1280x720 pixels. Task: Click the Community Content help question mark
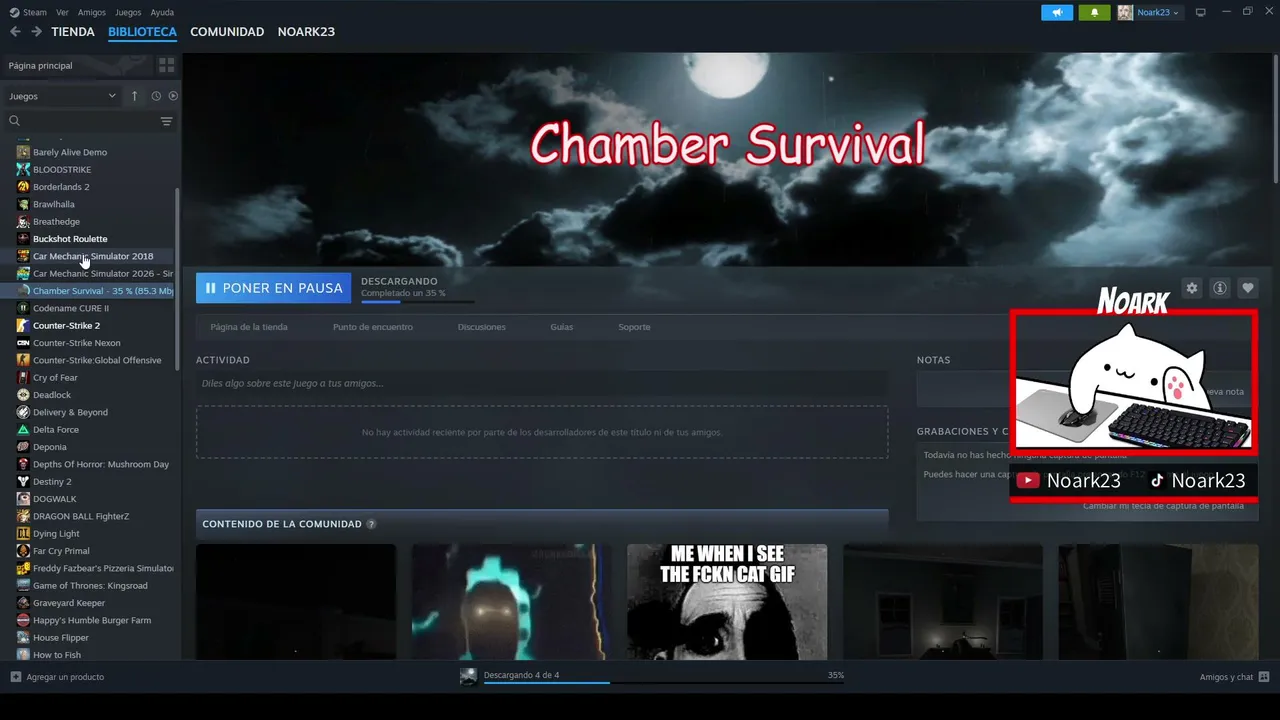pos(371,524)
